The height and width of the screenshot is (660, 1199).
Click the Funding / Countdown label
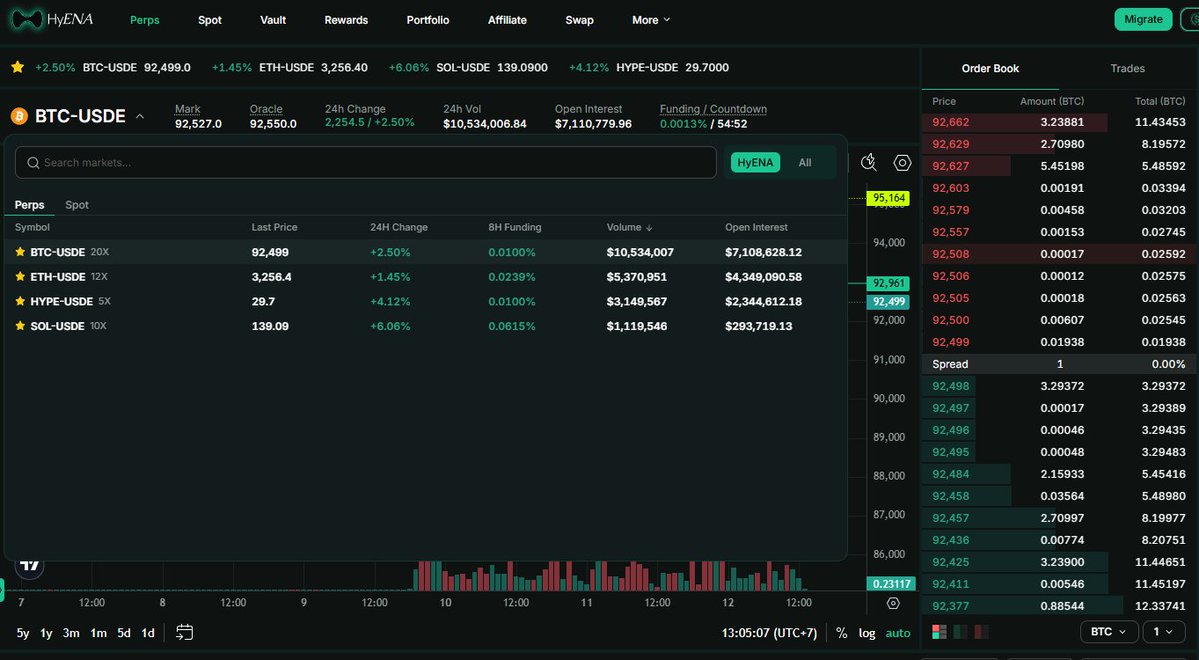coord(713,109)
